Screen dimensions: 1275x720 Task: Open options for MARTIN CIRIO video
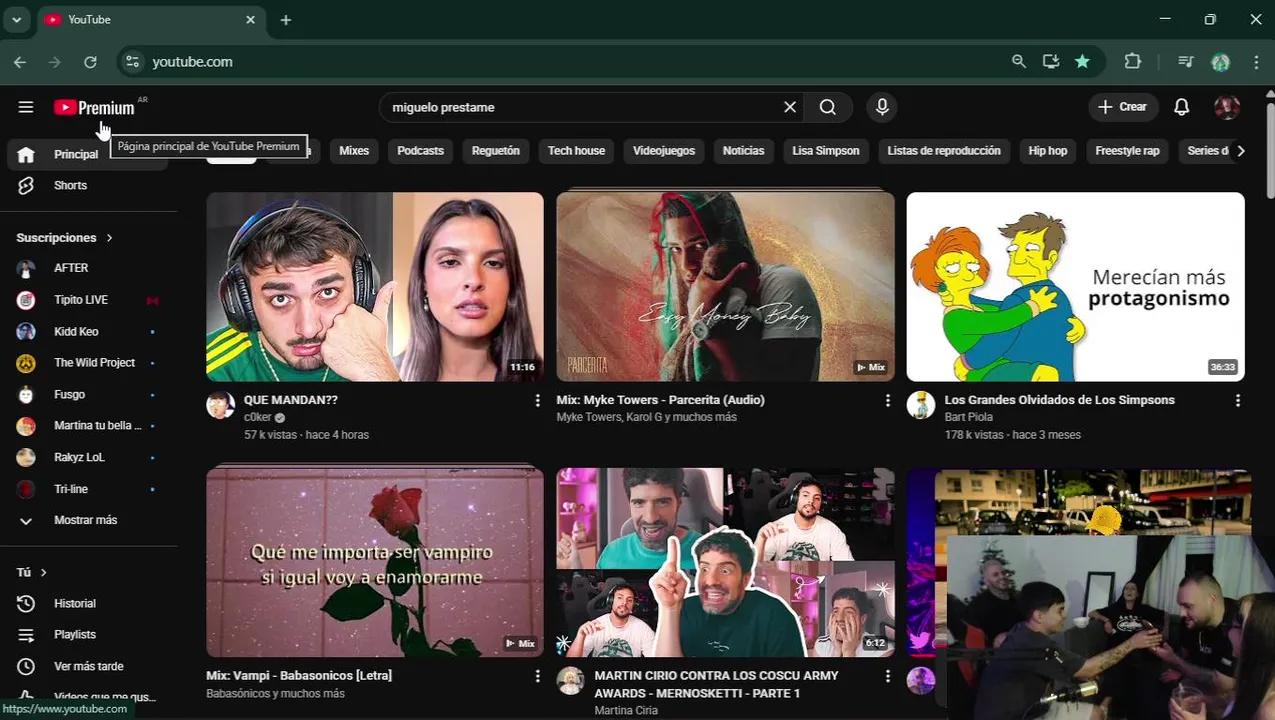(x=887, y=676)
